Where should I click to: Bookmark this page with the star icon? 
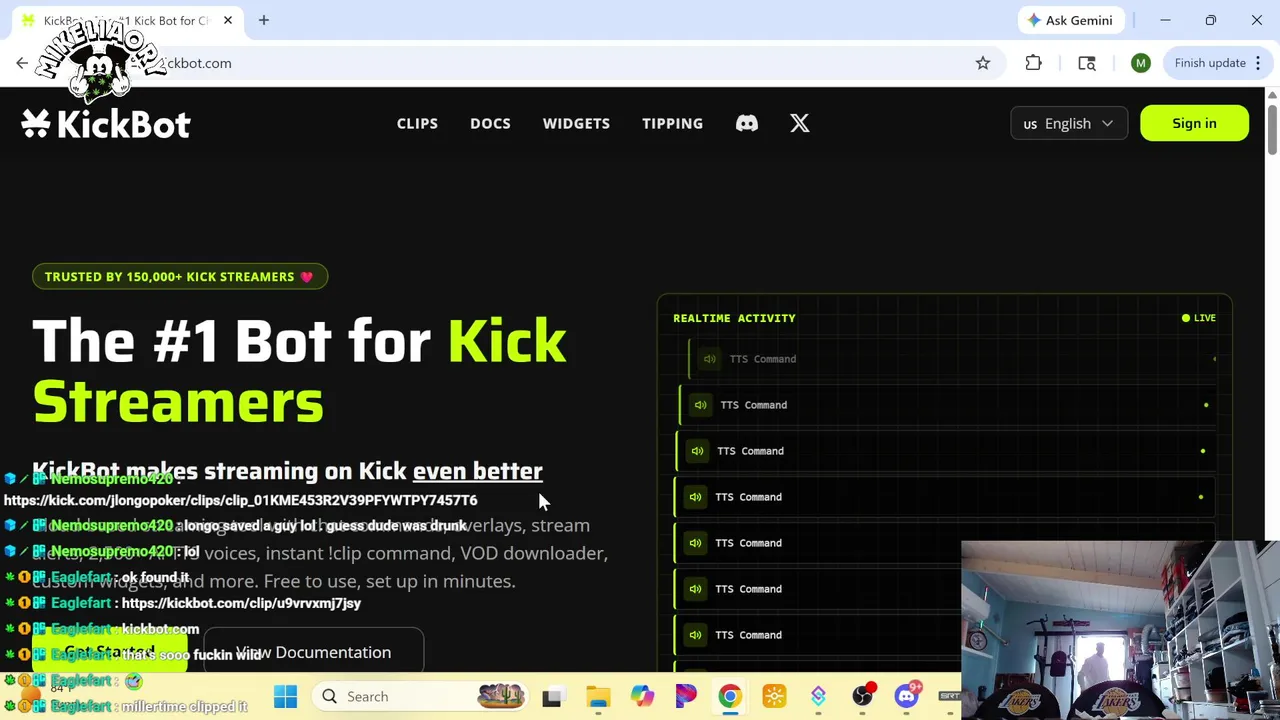click(x=983, y=63)
